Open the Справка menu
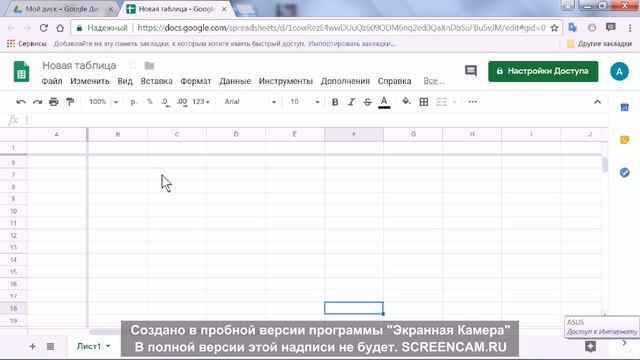Viewport: 640px width, 360px height. point(394,81)
